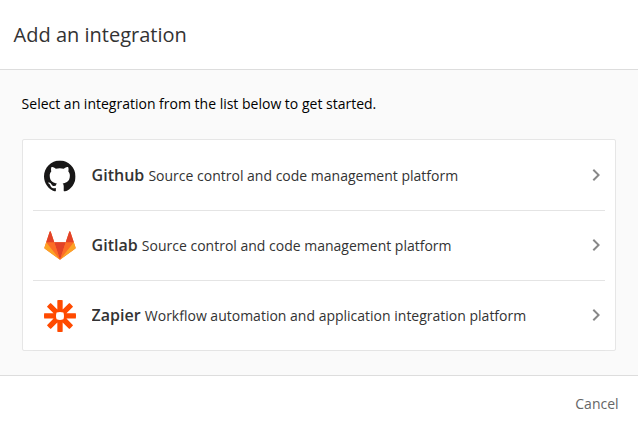Expand the Github row chevron arrow

pos(596,175)
